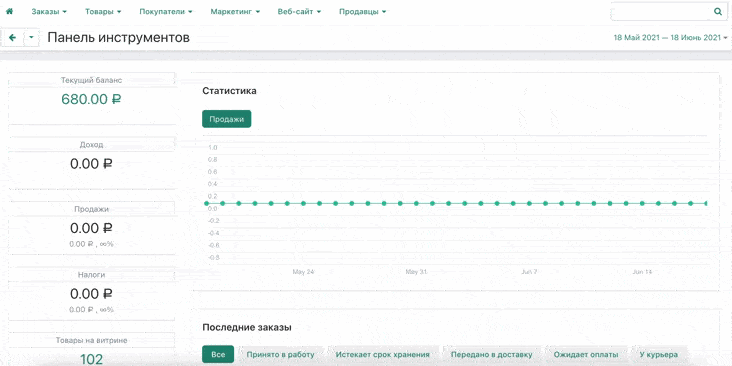Filter orders by Принято в работу
Image resolution: width=732 pixels, height=366 pixels.
281,354
